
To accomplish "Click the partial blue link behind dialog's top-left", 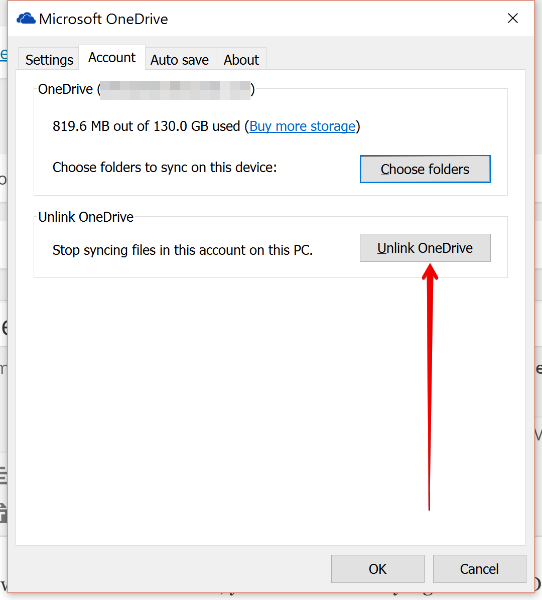I will pyautogui.click(x=3, y=54).
